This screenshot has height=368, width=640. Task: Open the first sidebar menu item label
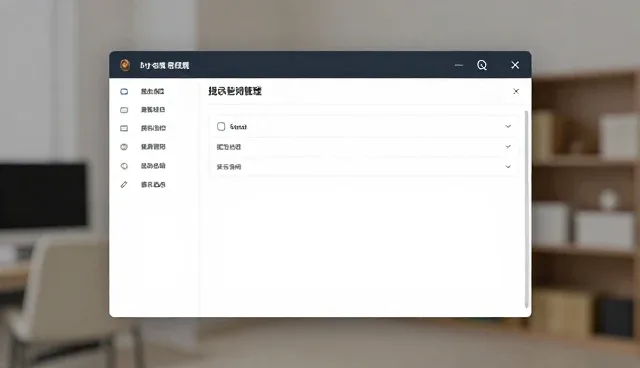(x=153, y=91)
